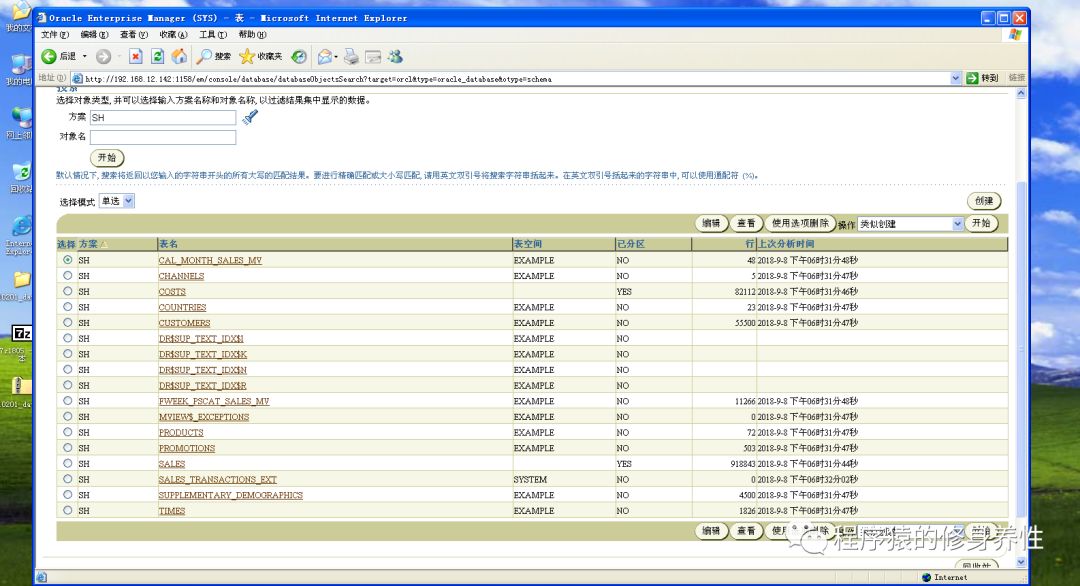Click the Refresh page icon
Image resolution: width=1080 pixels, height=586 pixels.
158,56
